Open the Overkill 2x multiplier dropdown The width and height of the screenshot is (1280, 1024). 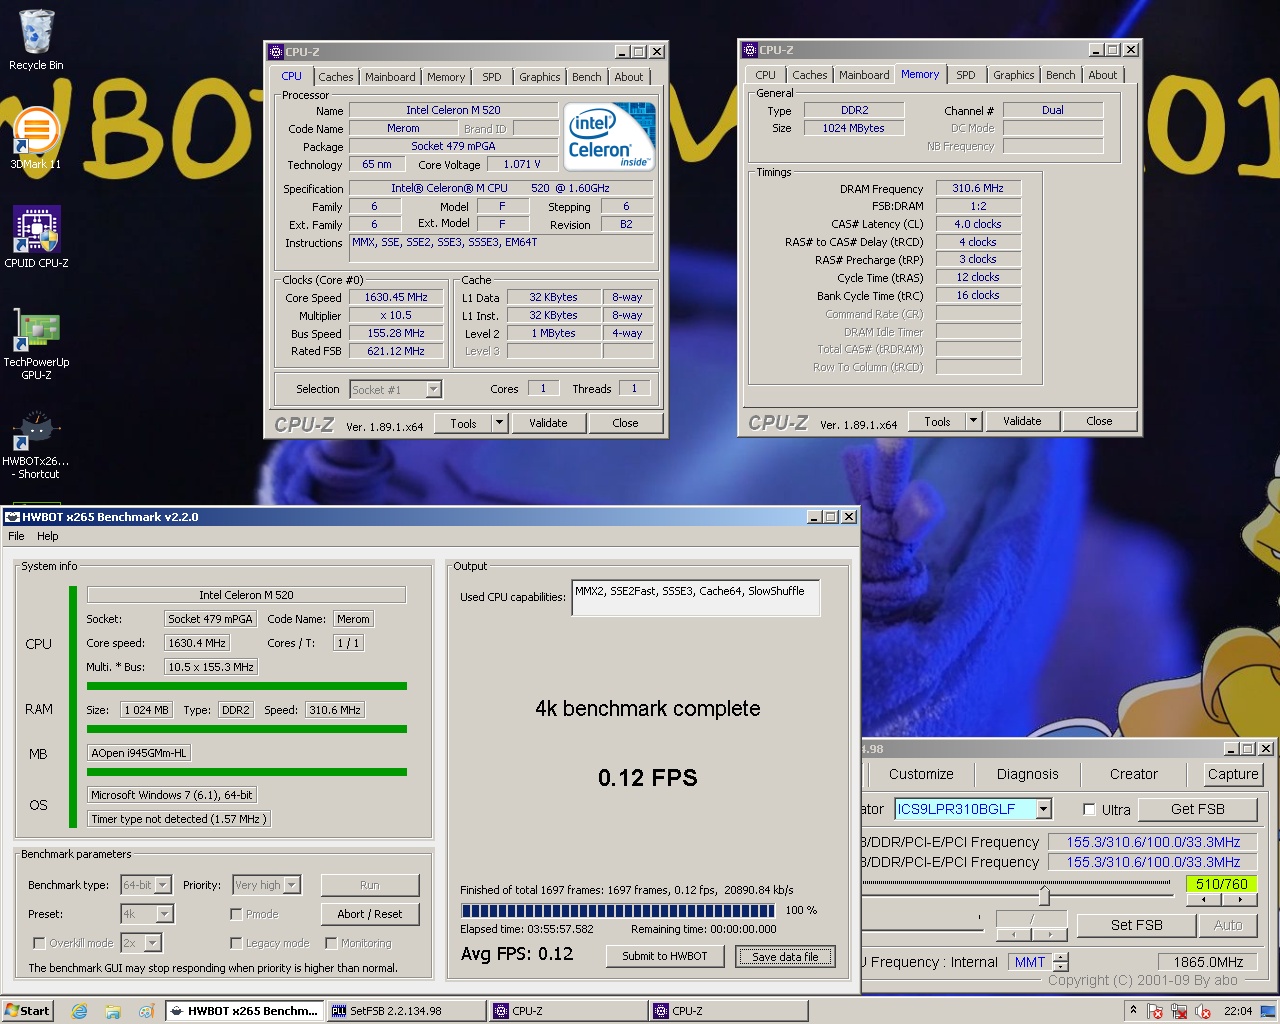point(141,943)
